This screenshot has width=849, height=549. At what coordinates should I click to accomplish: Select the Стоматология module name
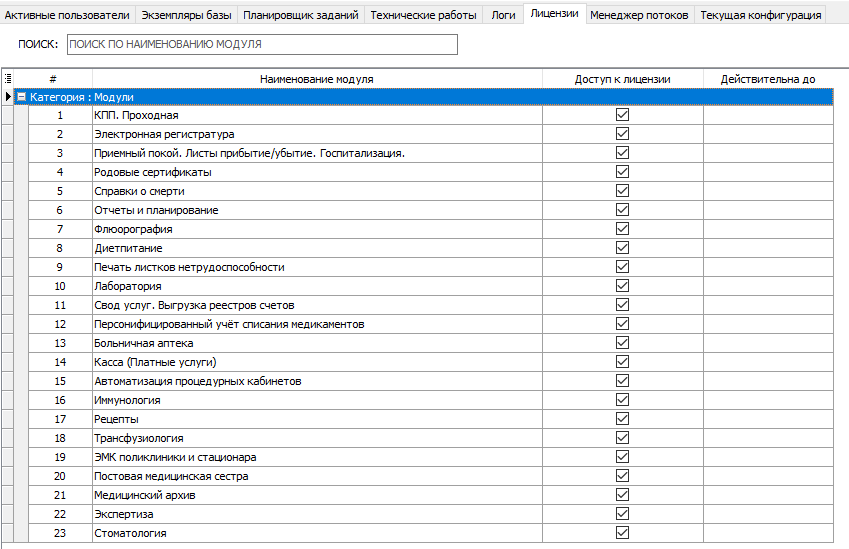(317, 533)
